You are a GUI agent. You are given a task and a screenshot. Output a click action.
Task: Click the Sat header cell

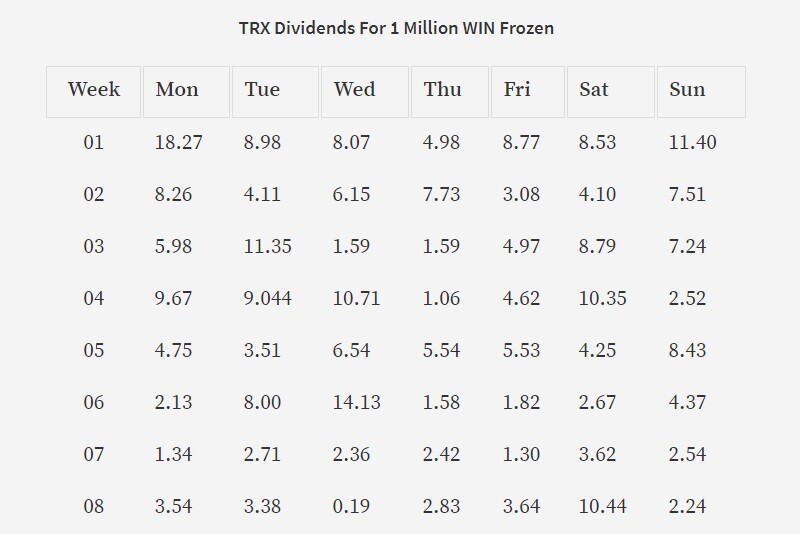[x=611, y=92]
